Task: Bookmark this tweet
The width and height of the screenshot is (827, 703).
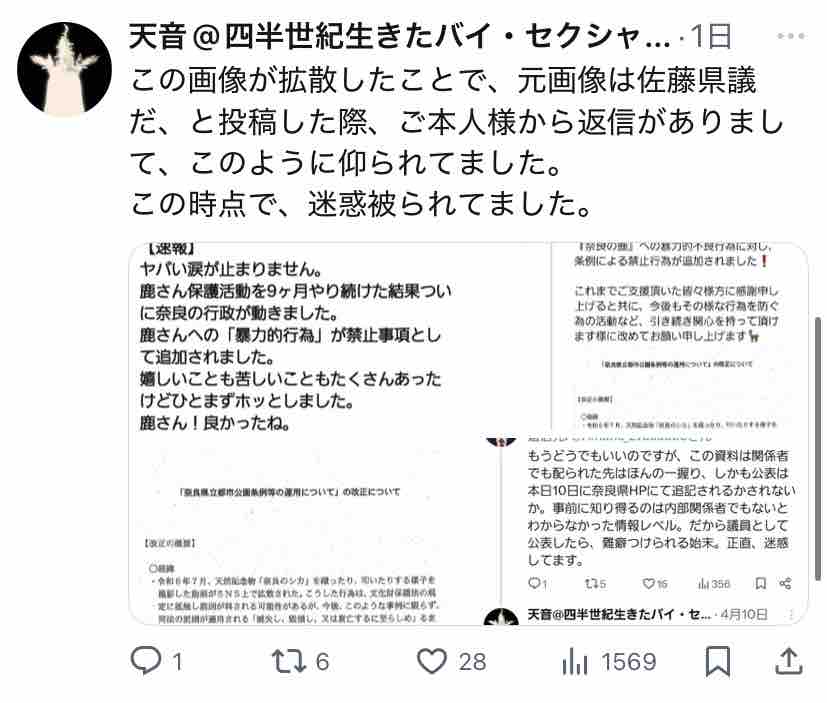Action: [x=718, y=661]
